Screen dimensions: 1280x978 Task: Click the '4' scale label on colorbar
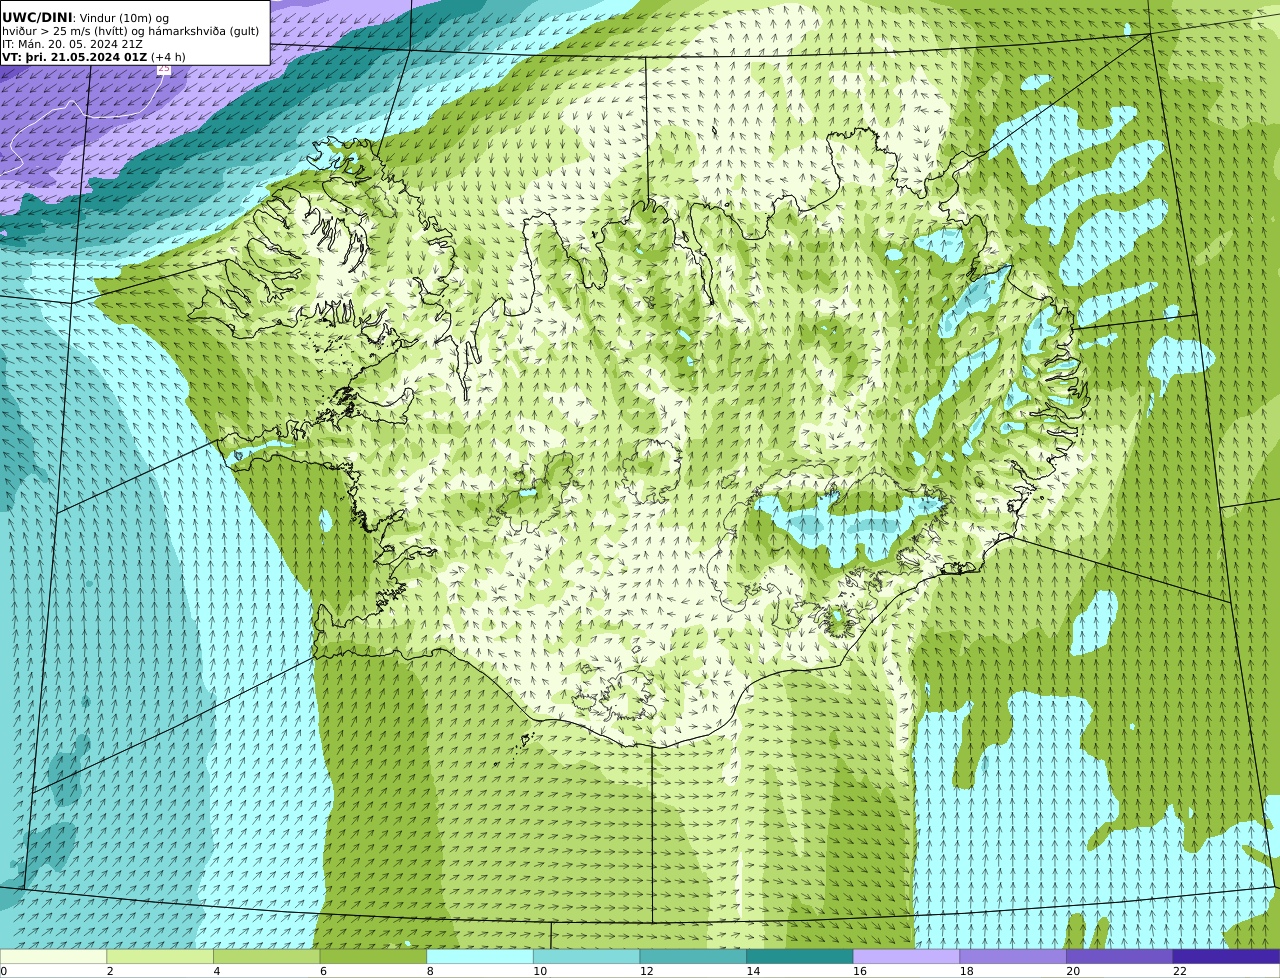pyautogui.click(x=217, y=971)
